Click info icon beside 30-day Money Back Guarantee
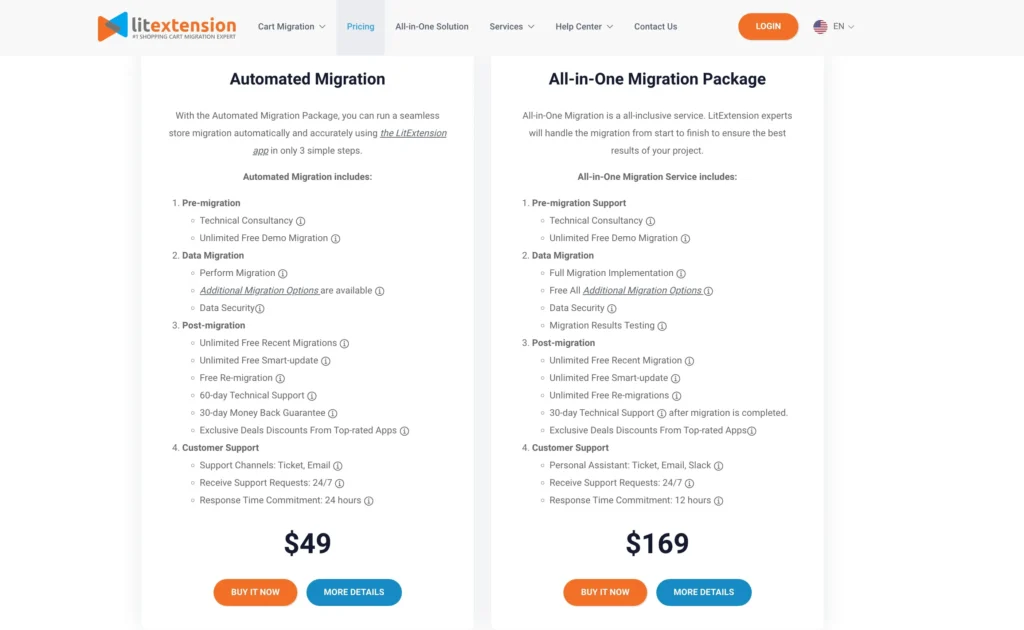The width and height of the screenshot is (1024, 630). (x=333, y=414)
